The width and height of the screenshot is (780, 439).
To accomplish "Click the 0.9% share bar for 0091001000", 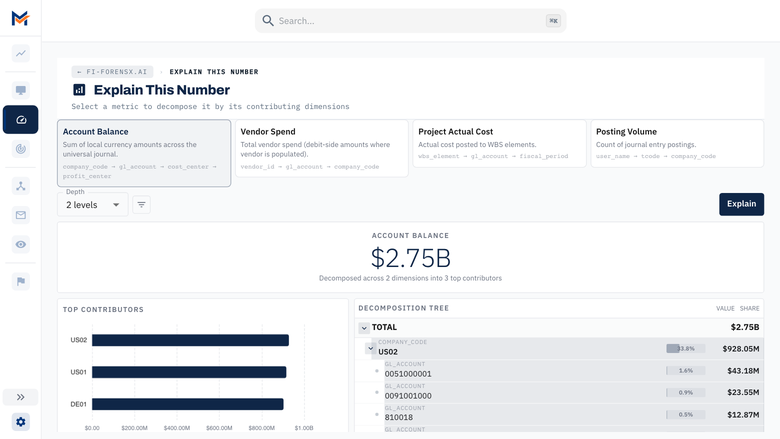I will [686, 392].
